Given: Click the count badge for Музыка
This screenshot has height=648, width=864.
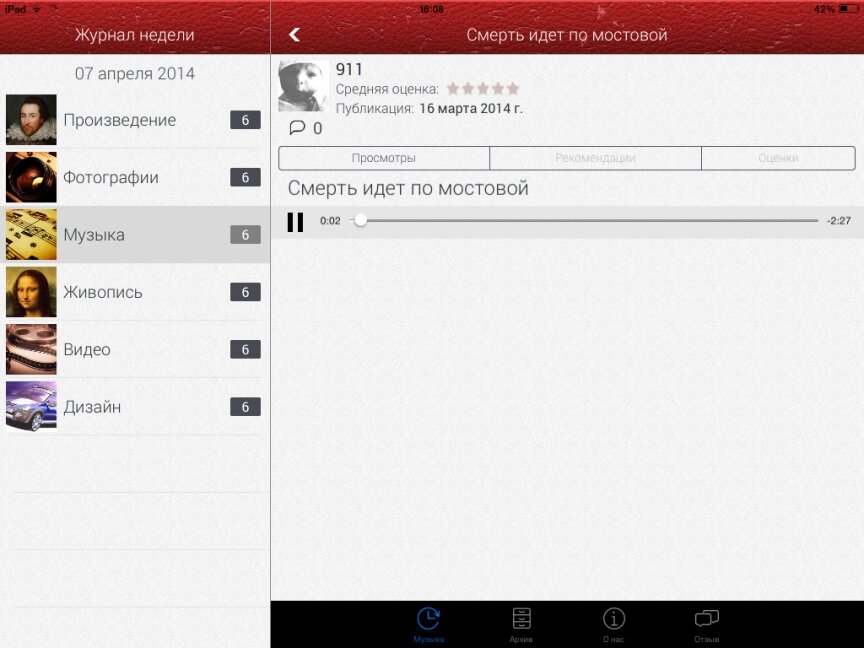Looking at the screenshot, I should 245,235.
